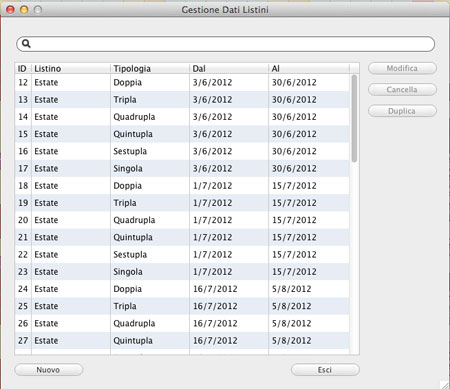
Task: Sort by the Listino column header
Action: pos(71,69)
